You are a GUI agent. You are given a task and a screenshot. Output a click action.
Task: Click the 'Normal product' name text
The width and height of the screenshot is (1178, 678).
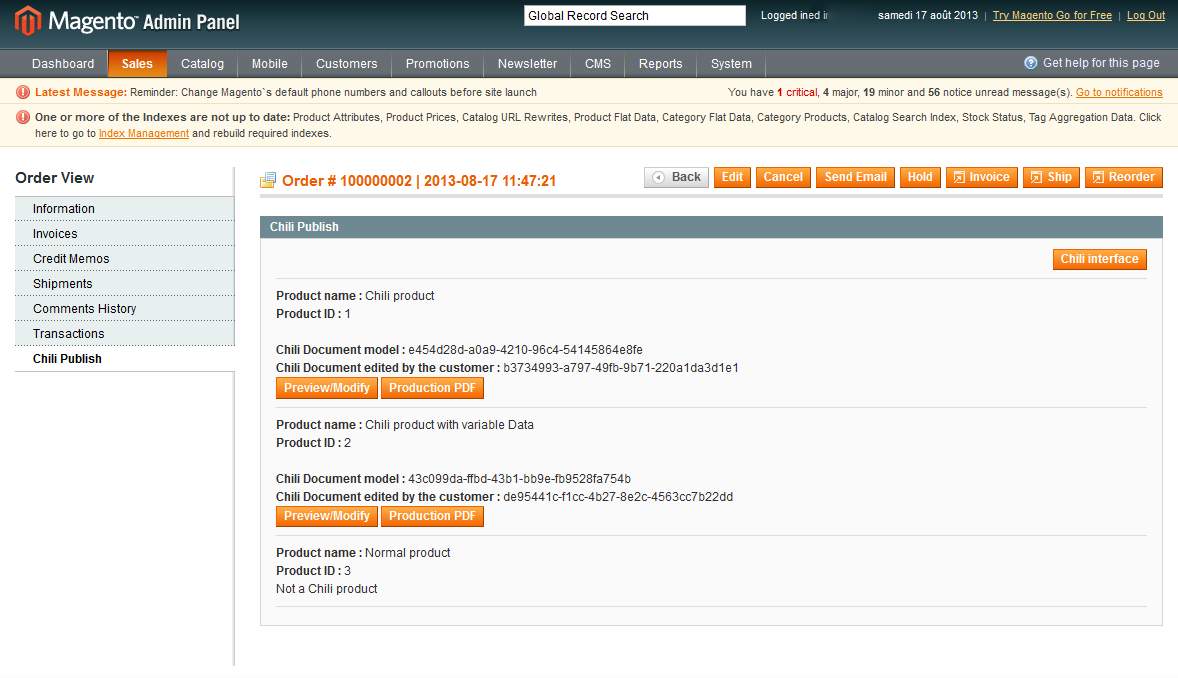407,552
